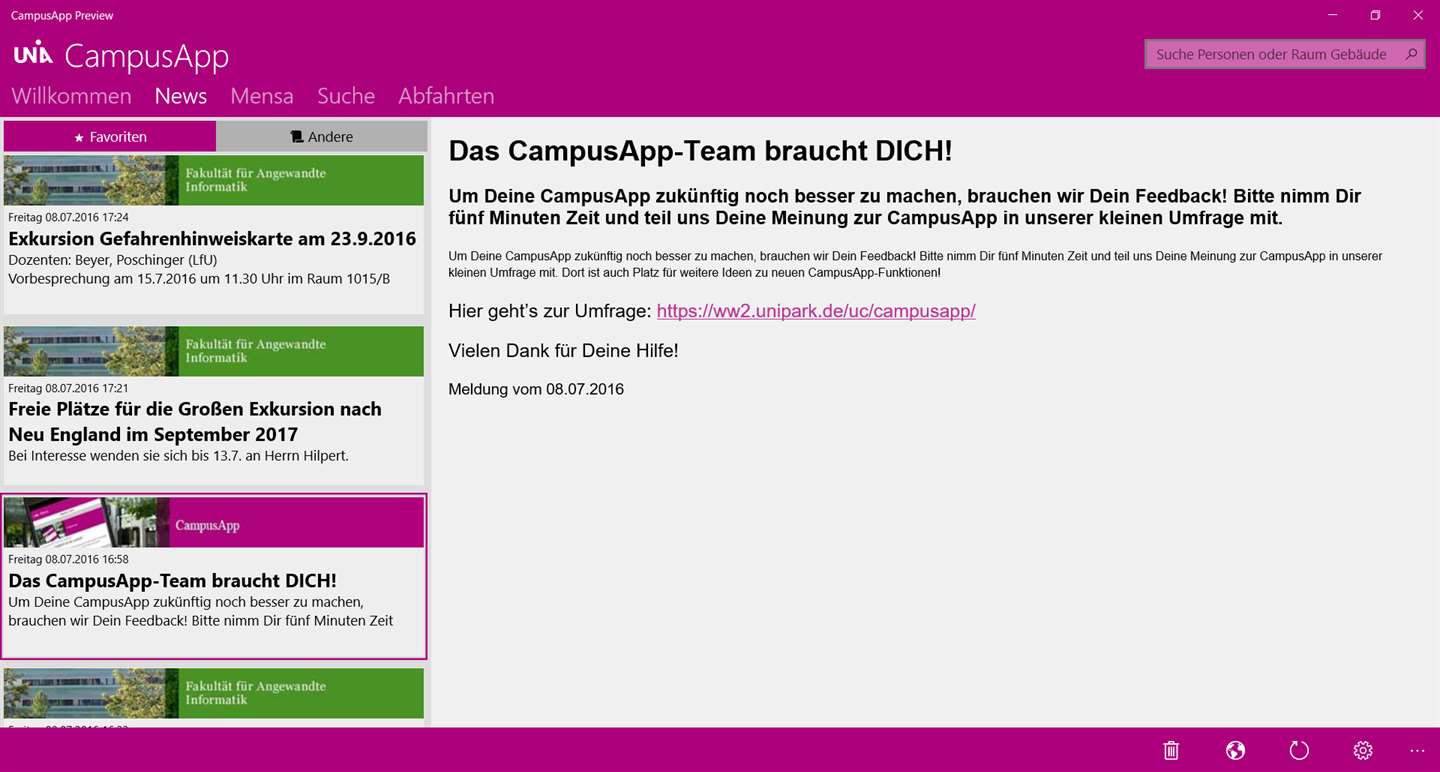Click Fakultät banner above Exkursion Gefahrenhinweiskarte
The image size is (1440, 772).
(214, 180)
